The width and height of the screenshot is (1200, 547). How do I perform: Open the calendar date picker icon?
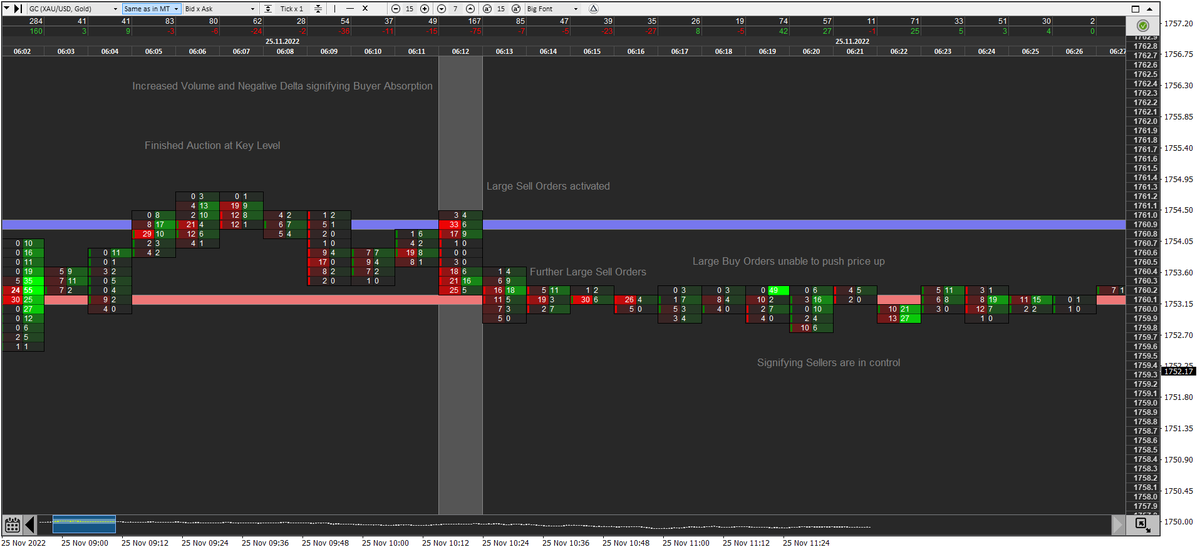point(12,524)
